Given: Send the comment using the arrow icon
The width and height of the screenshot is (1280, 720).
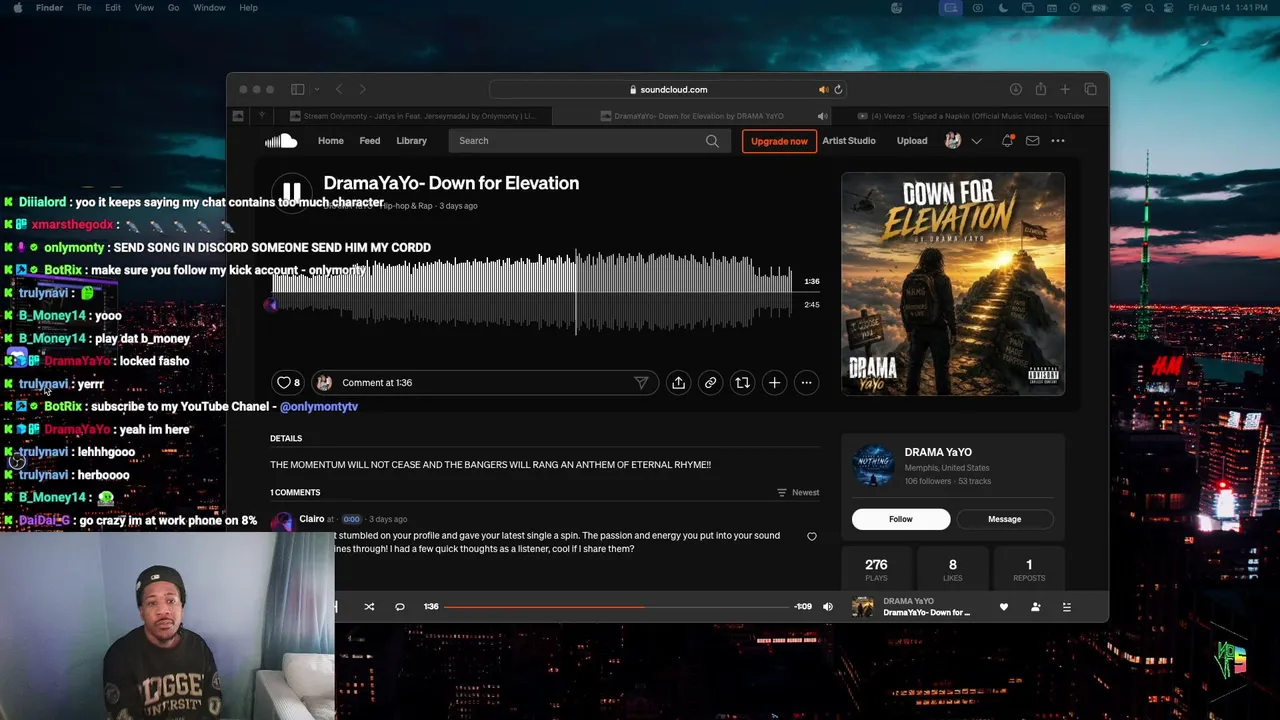Looking at the screenshot, I should 641,382.
